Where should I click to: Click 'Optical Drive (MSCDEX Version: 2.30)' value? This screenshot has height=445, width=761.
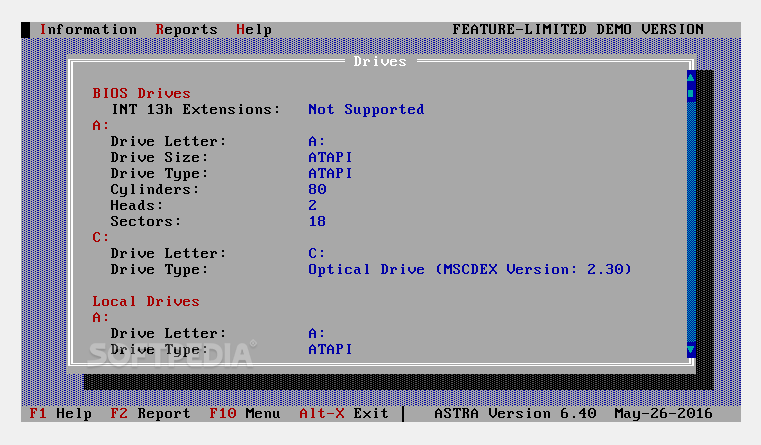click(469, 269)
